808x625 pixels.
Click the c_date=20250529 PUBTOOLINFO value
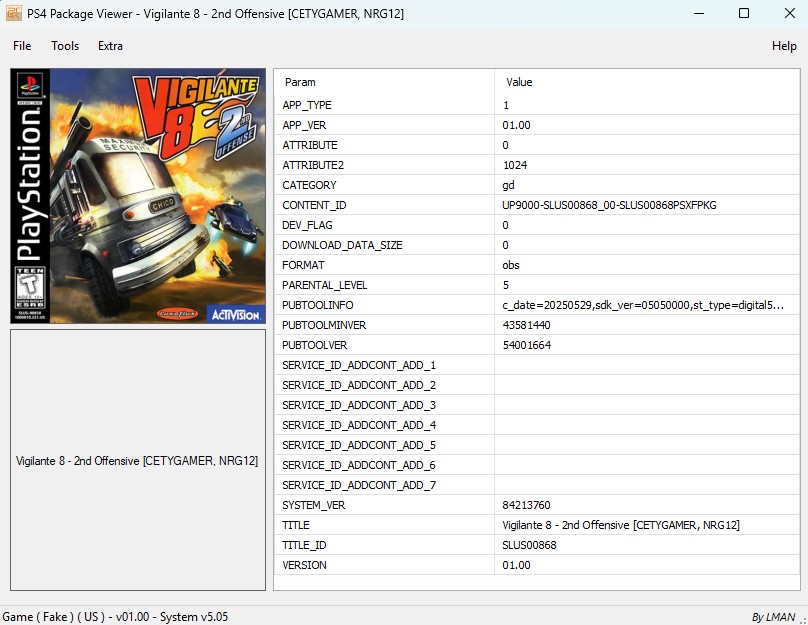(x=643, y=306)
